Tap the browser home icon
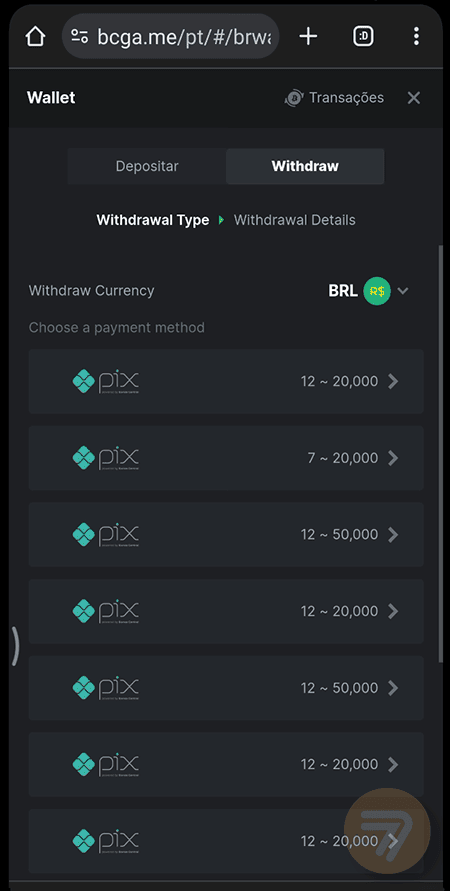Viewport: 450px width, 891px height. point(35,37)
